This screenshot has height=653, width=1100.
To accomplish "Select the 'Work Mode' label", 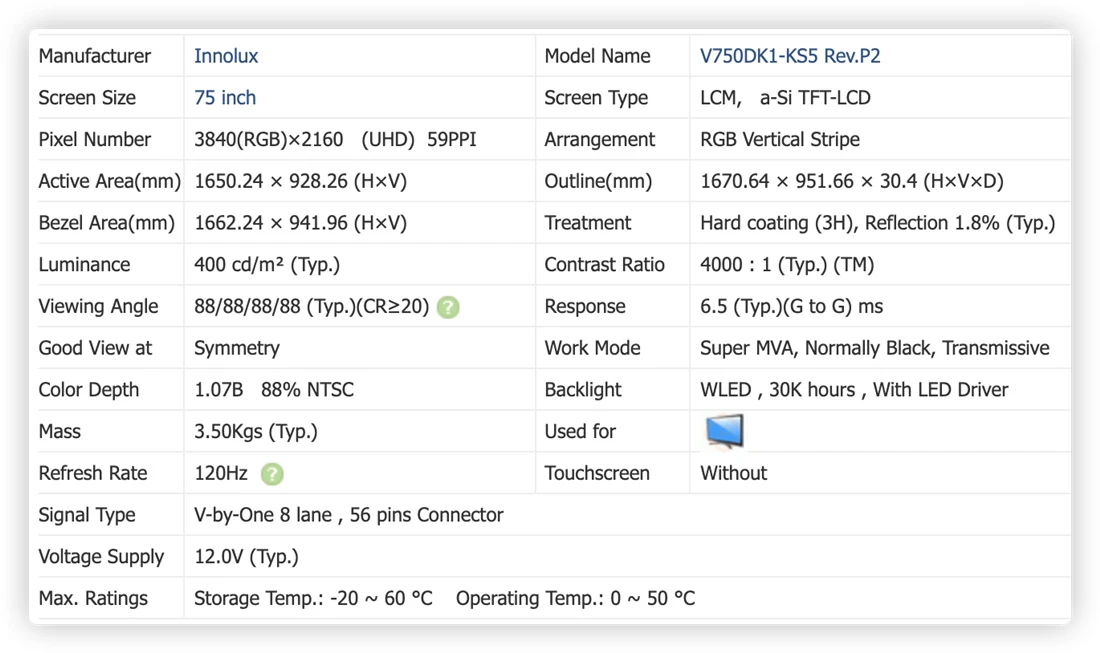I will (x=592, y=348).
